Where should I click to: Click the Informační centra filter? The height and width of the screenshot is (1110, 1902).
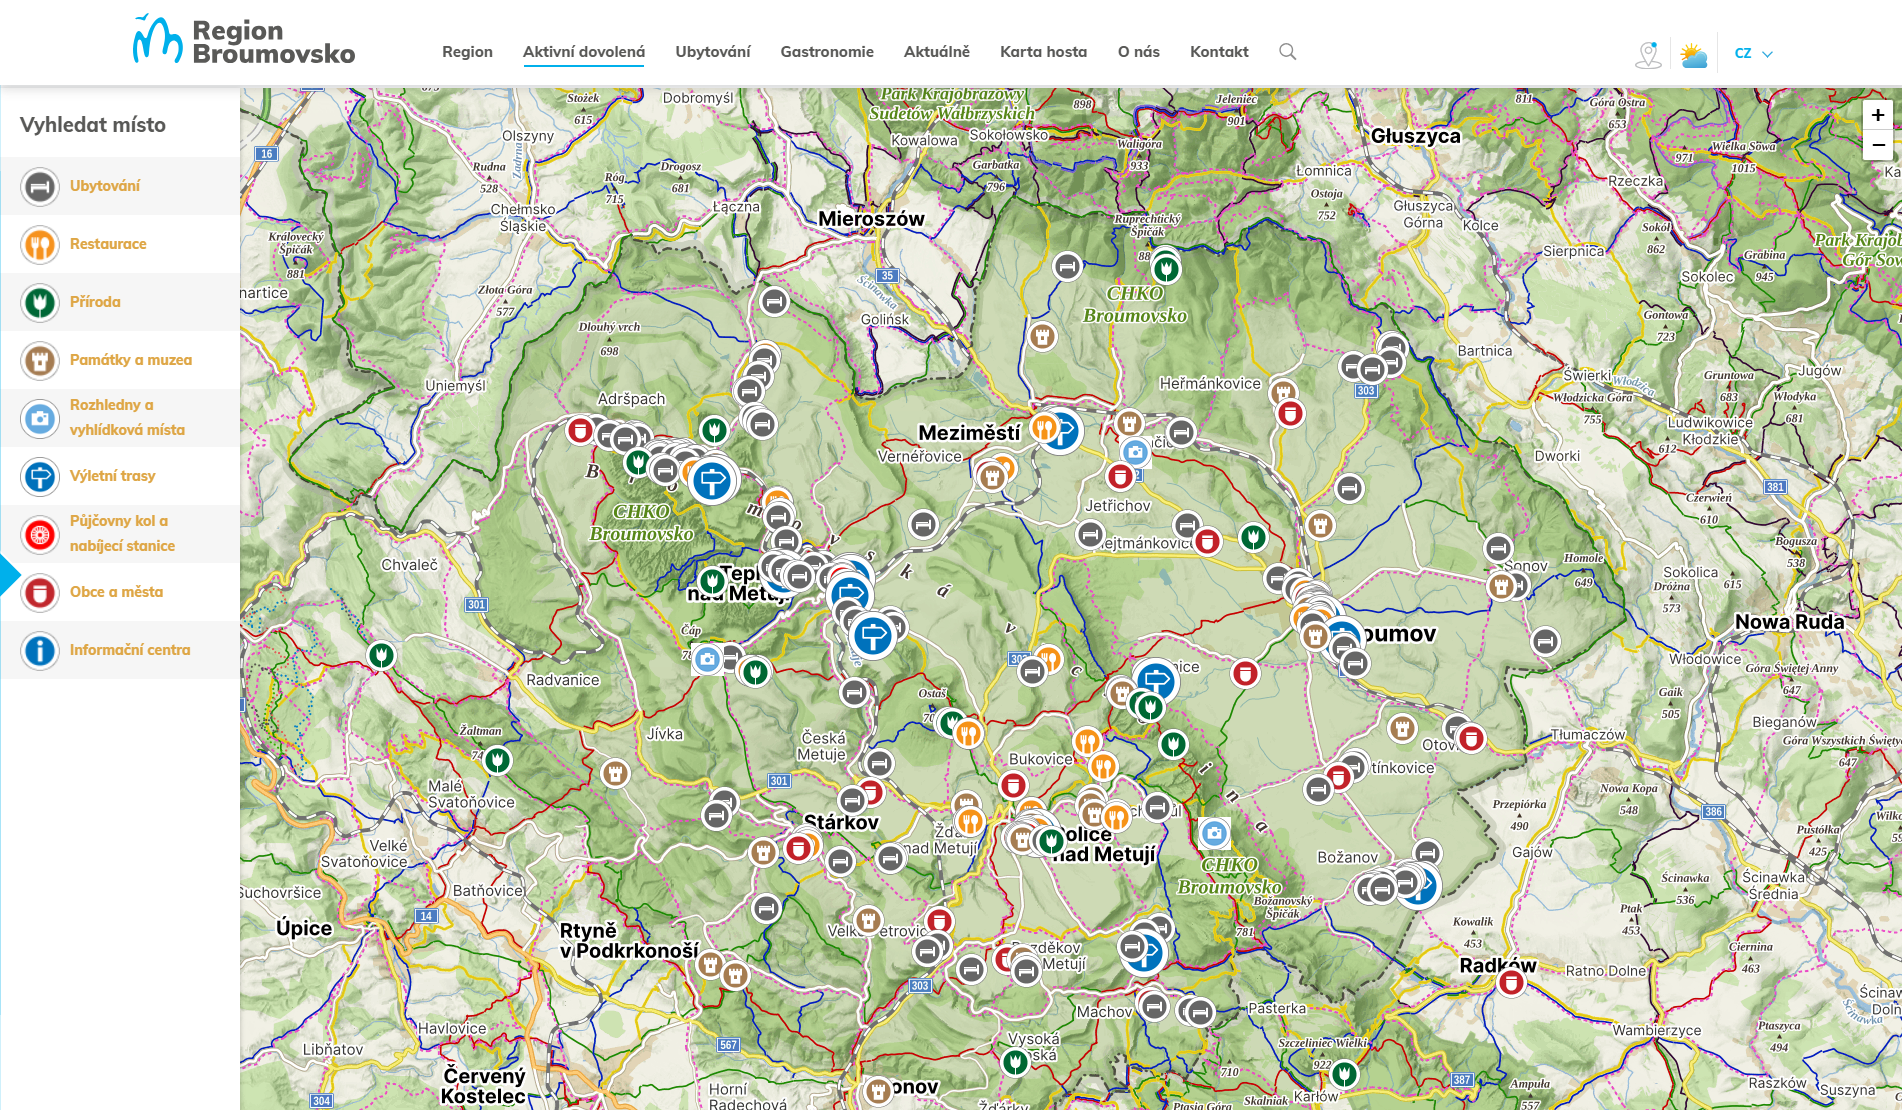129,650
